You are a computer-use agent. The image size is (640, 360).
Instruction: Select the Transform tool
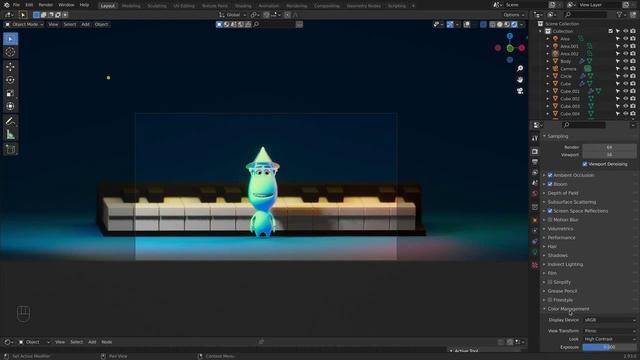point(10,106)
